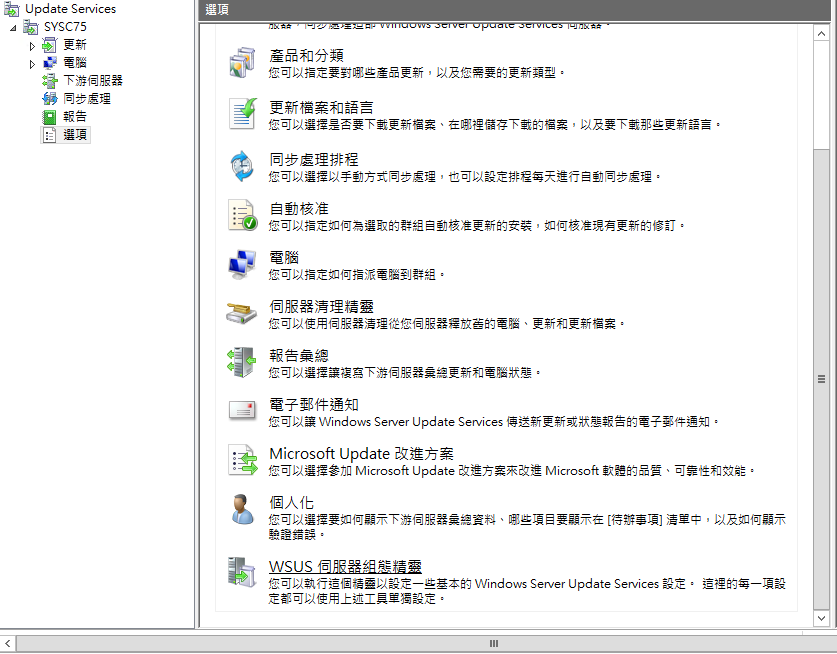Open the 產品和分類 option
Viewport: 837px width, 654px height.
click(306, 56)
